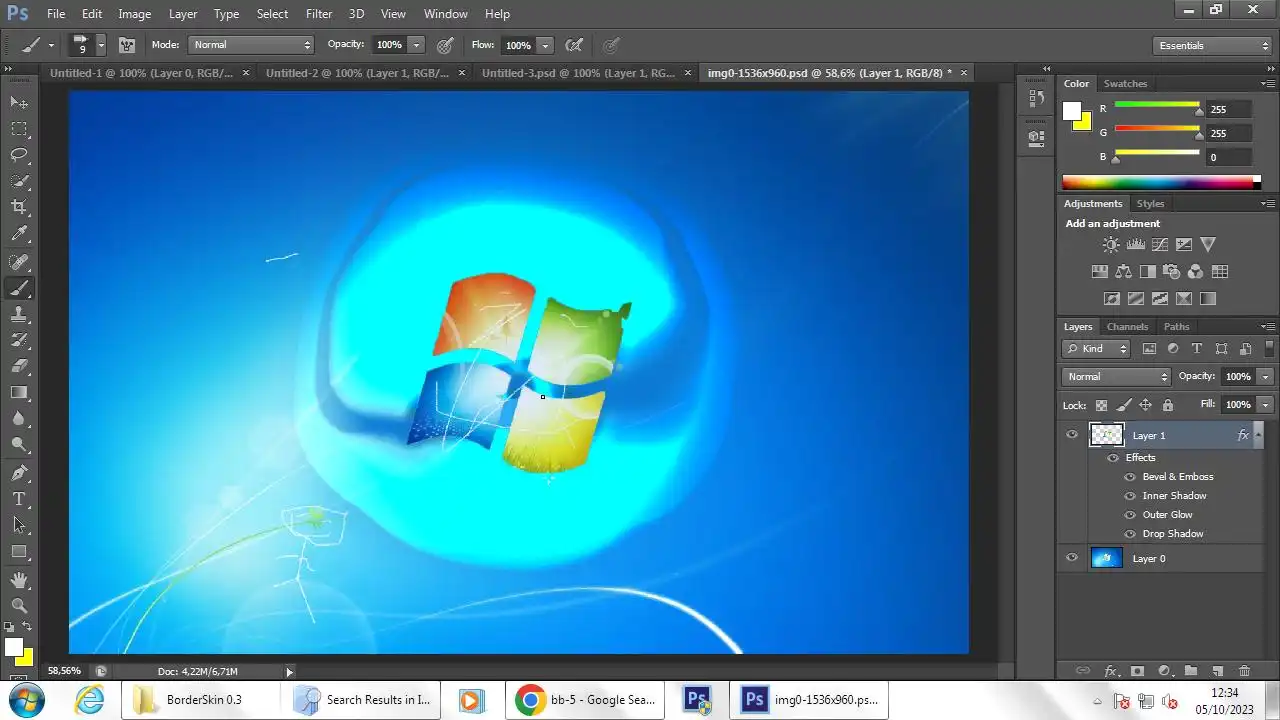This screenshot has height=720, width=1280.
Task: Open the layer blend mode dropdown
Action: [x=1116, y=376]
